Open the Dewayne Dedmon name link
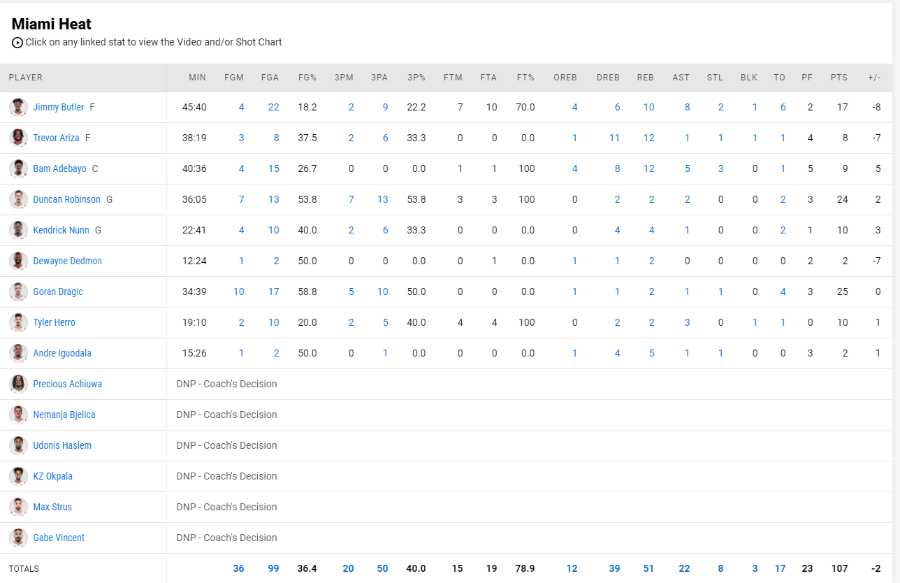 coord(68,261)
